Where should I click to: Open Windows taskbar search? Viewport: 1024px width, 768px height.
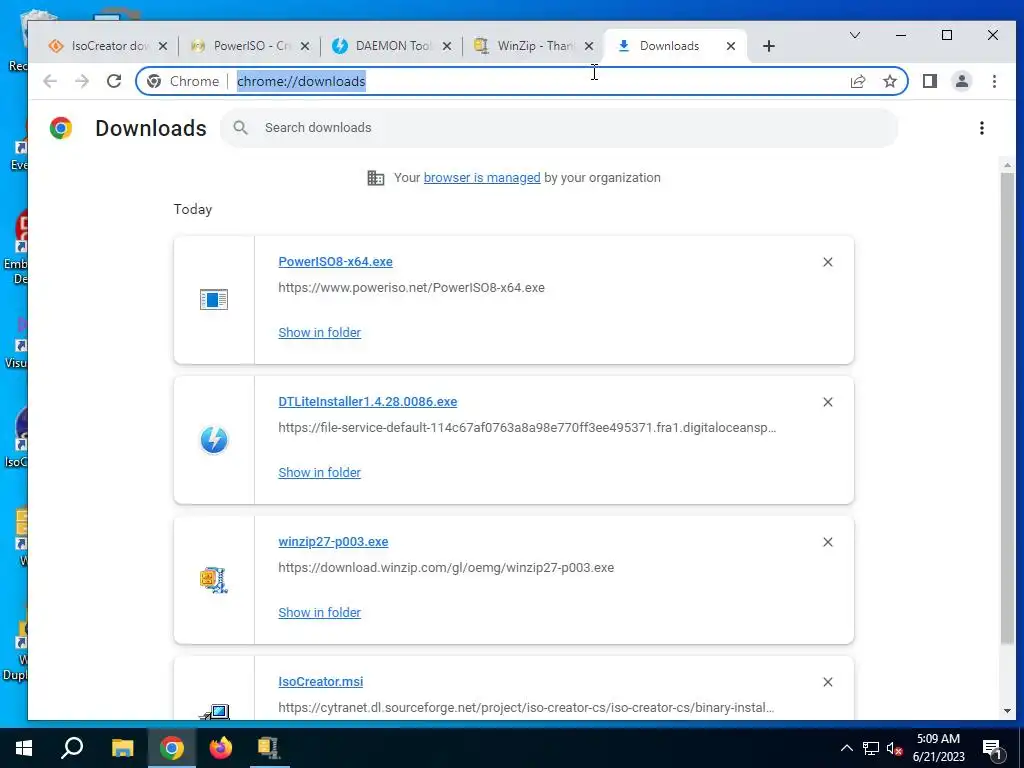click(72, 748)
